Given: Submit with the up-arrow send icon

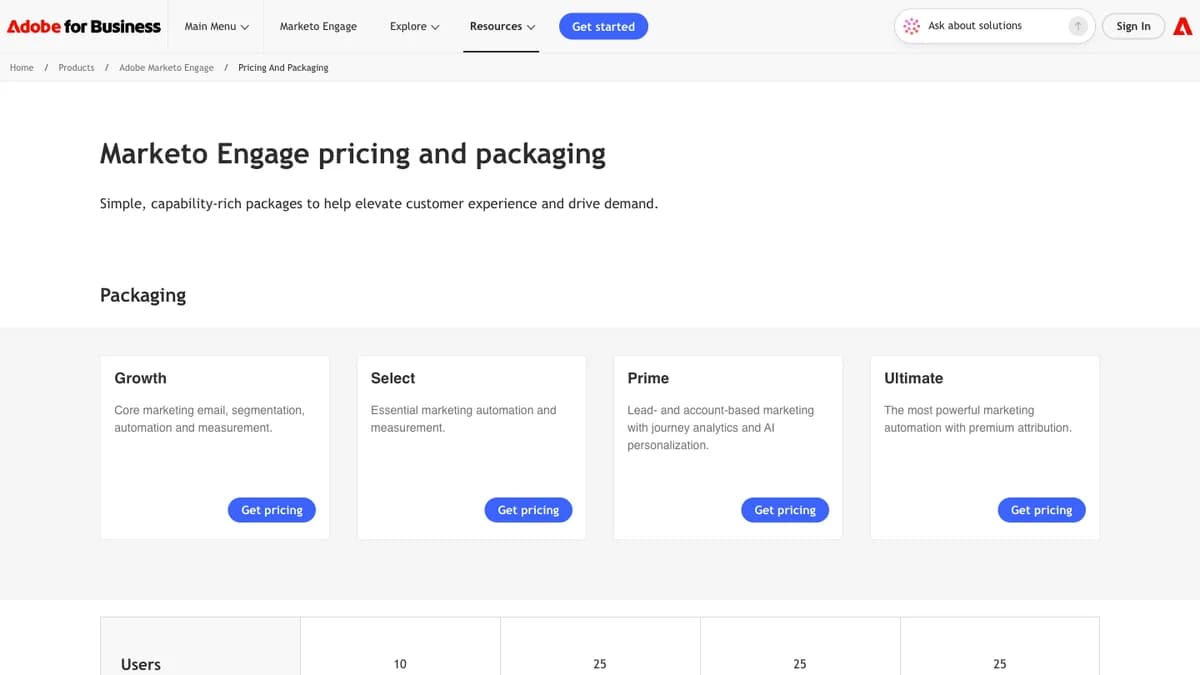Looking at the screenshot, I should coord(1077,27).
